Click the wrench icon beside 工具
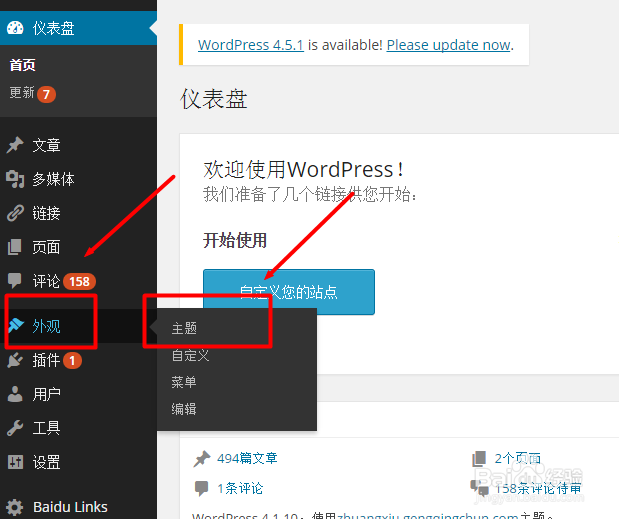619x519 pixels. coord(15,428)
